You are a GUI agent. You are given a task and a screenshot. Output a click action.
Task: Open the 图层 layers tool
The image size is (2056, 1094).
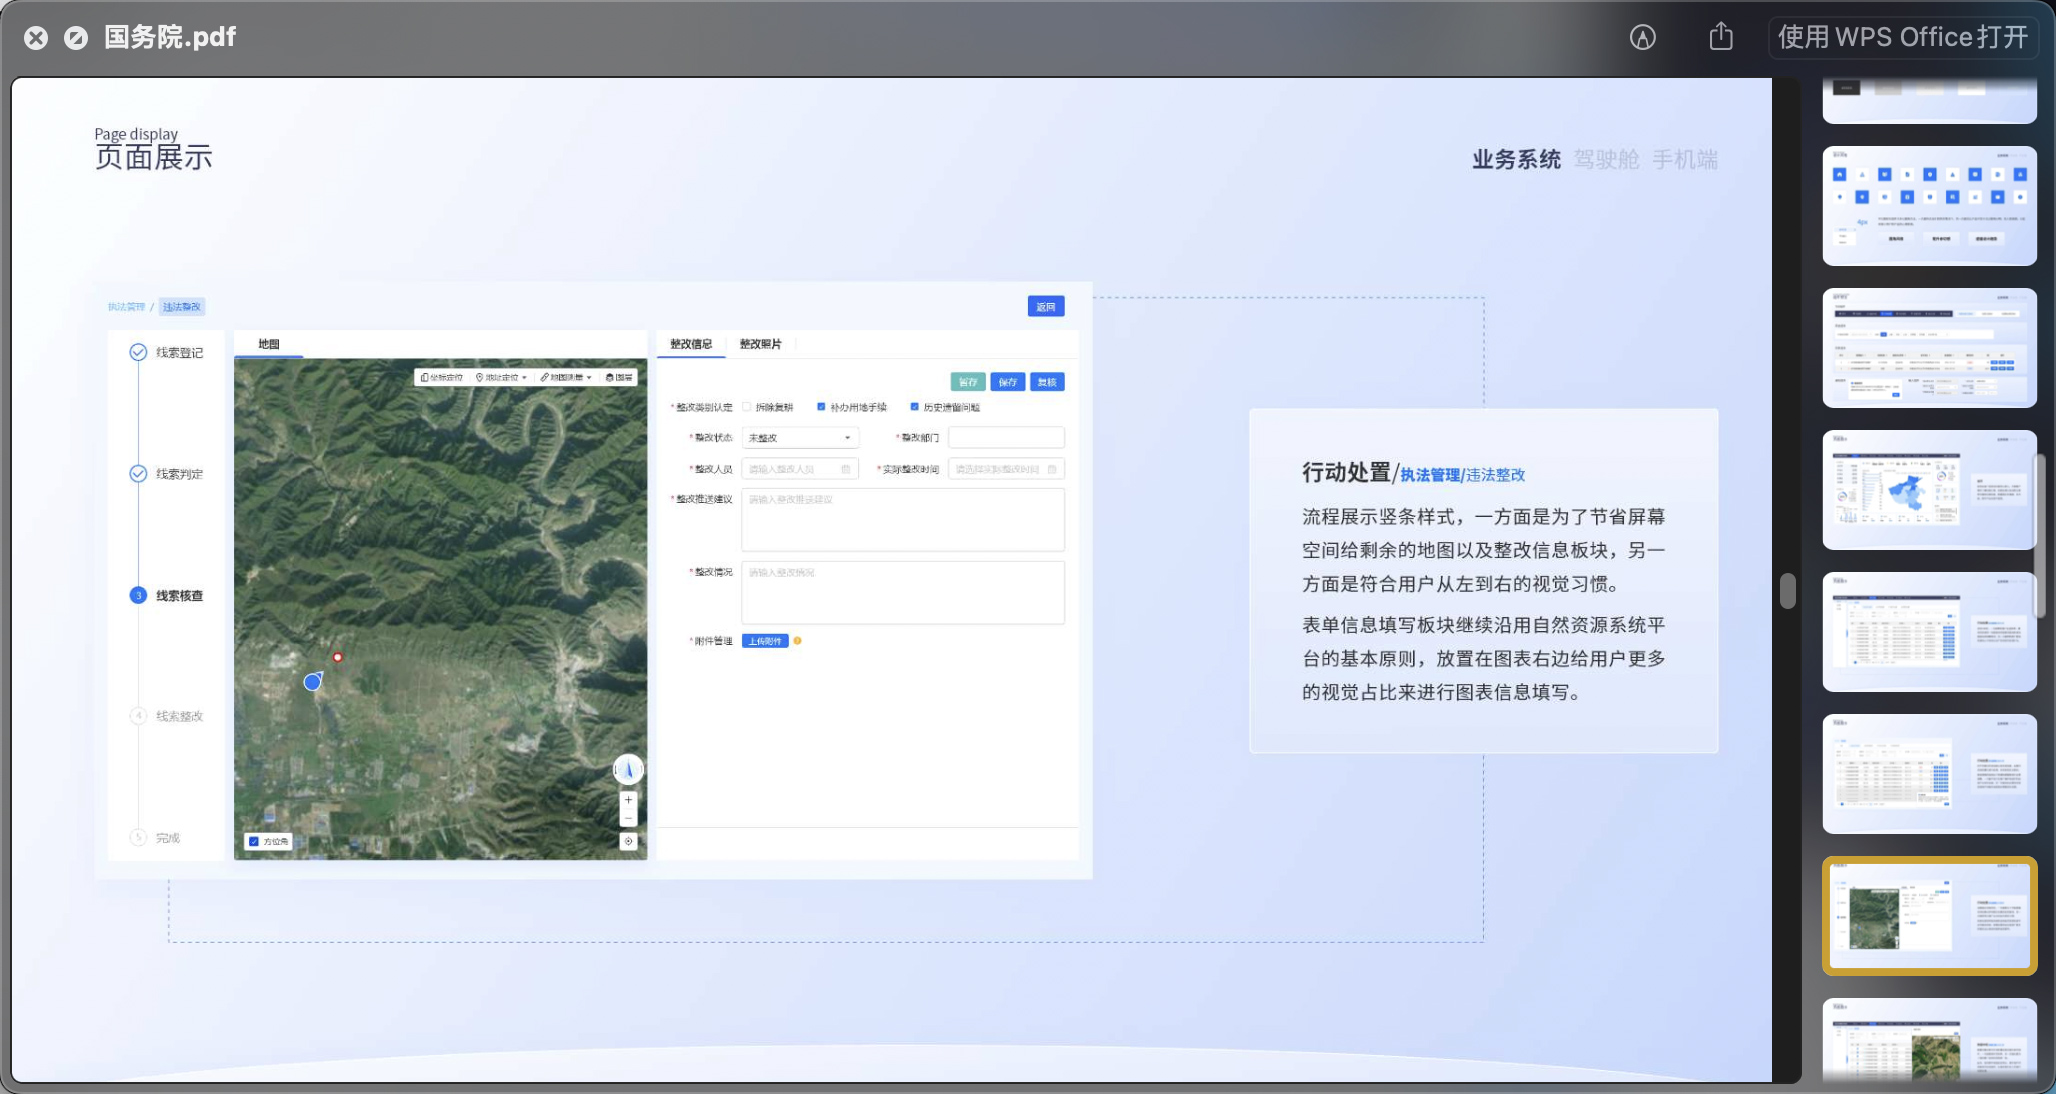click(619, 378)
